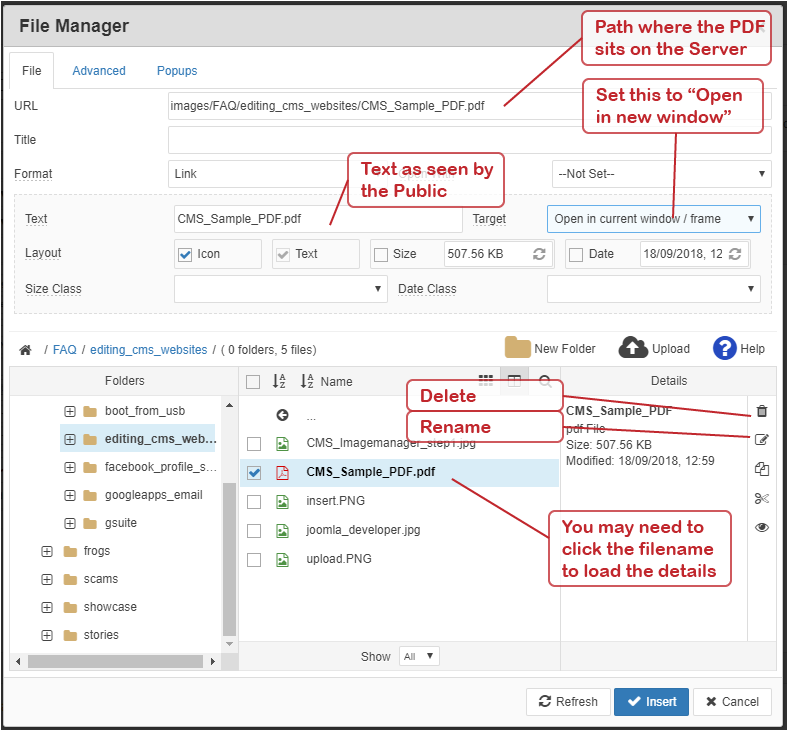The image size is (789, 731).
Task: Click the copy icon in Details panel
Action: [762, 469]
